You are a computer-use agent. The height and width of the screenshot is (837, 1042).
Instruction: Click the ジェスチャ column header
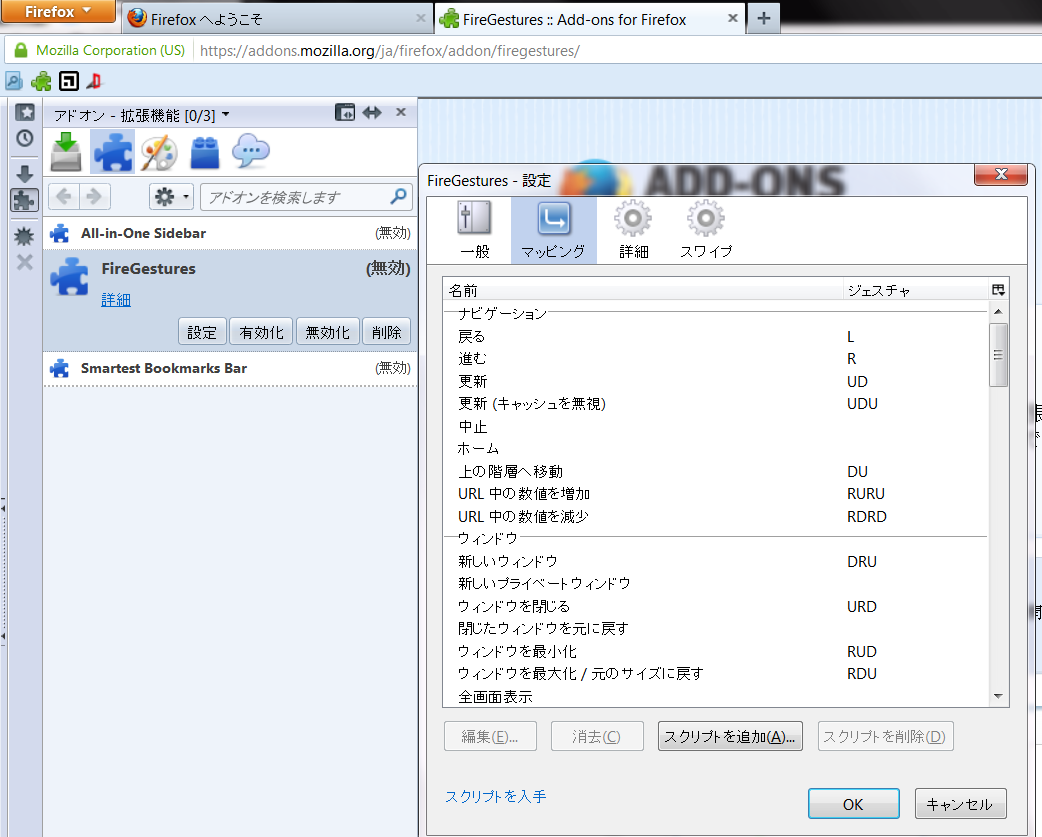point(916,290)
